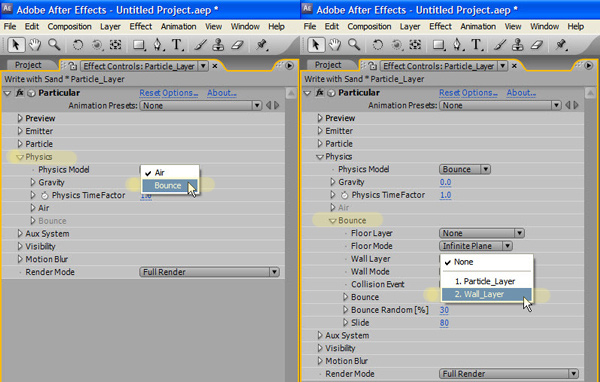Select the Eraser tool in right toolbar
The image size is (600, 382).
(537, 45)
